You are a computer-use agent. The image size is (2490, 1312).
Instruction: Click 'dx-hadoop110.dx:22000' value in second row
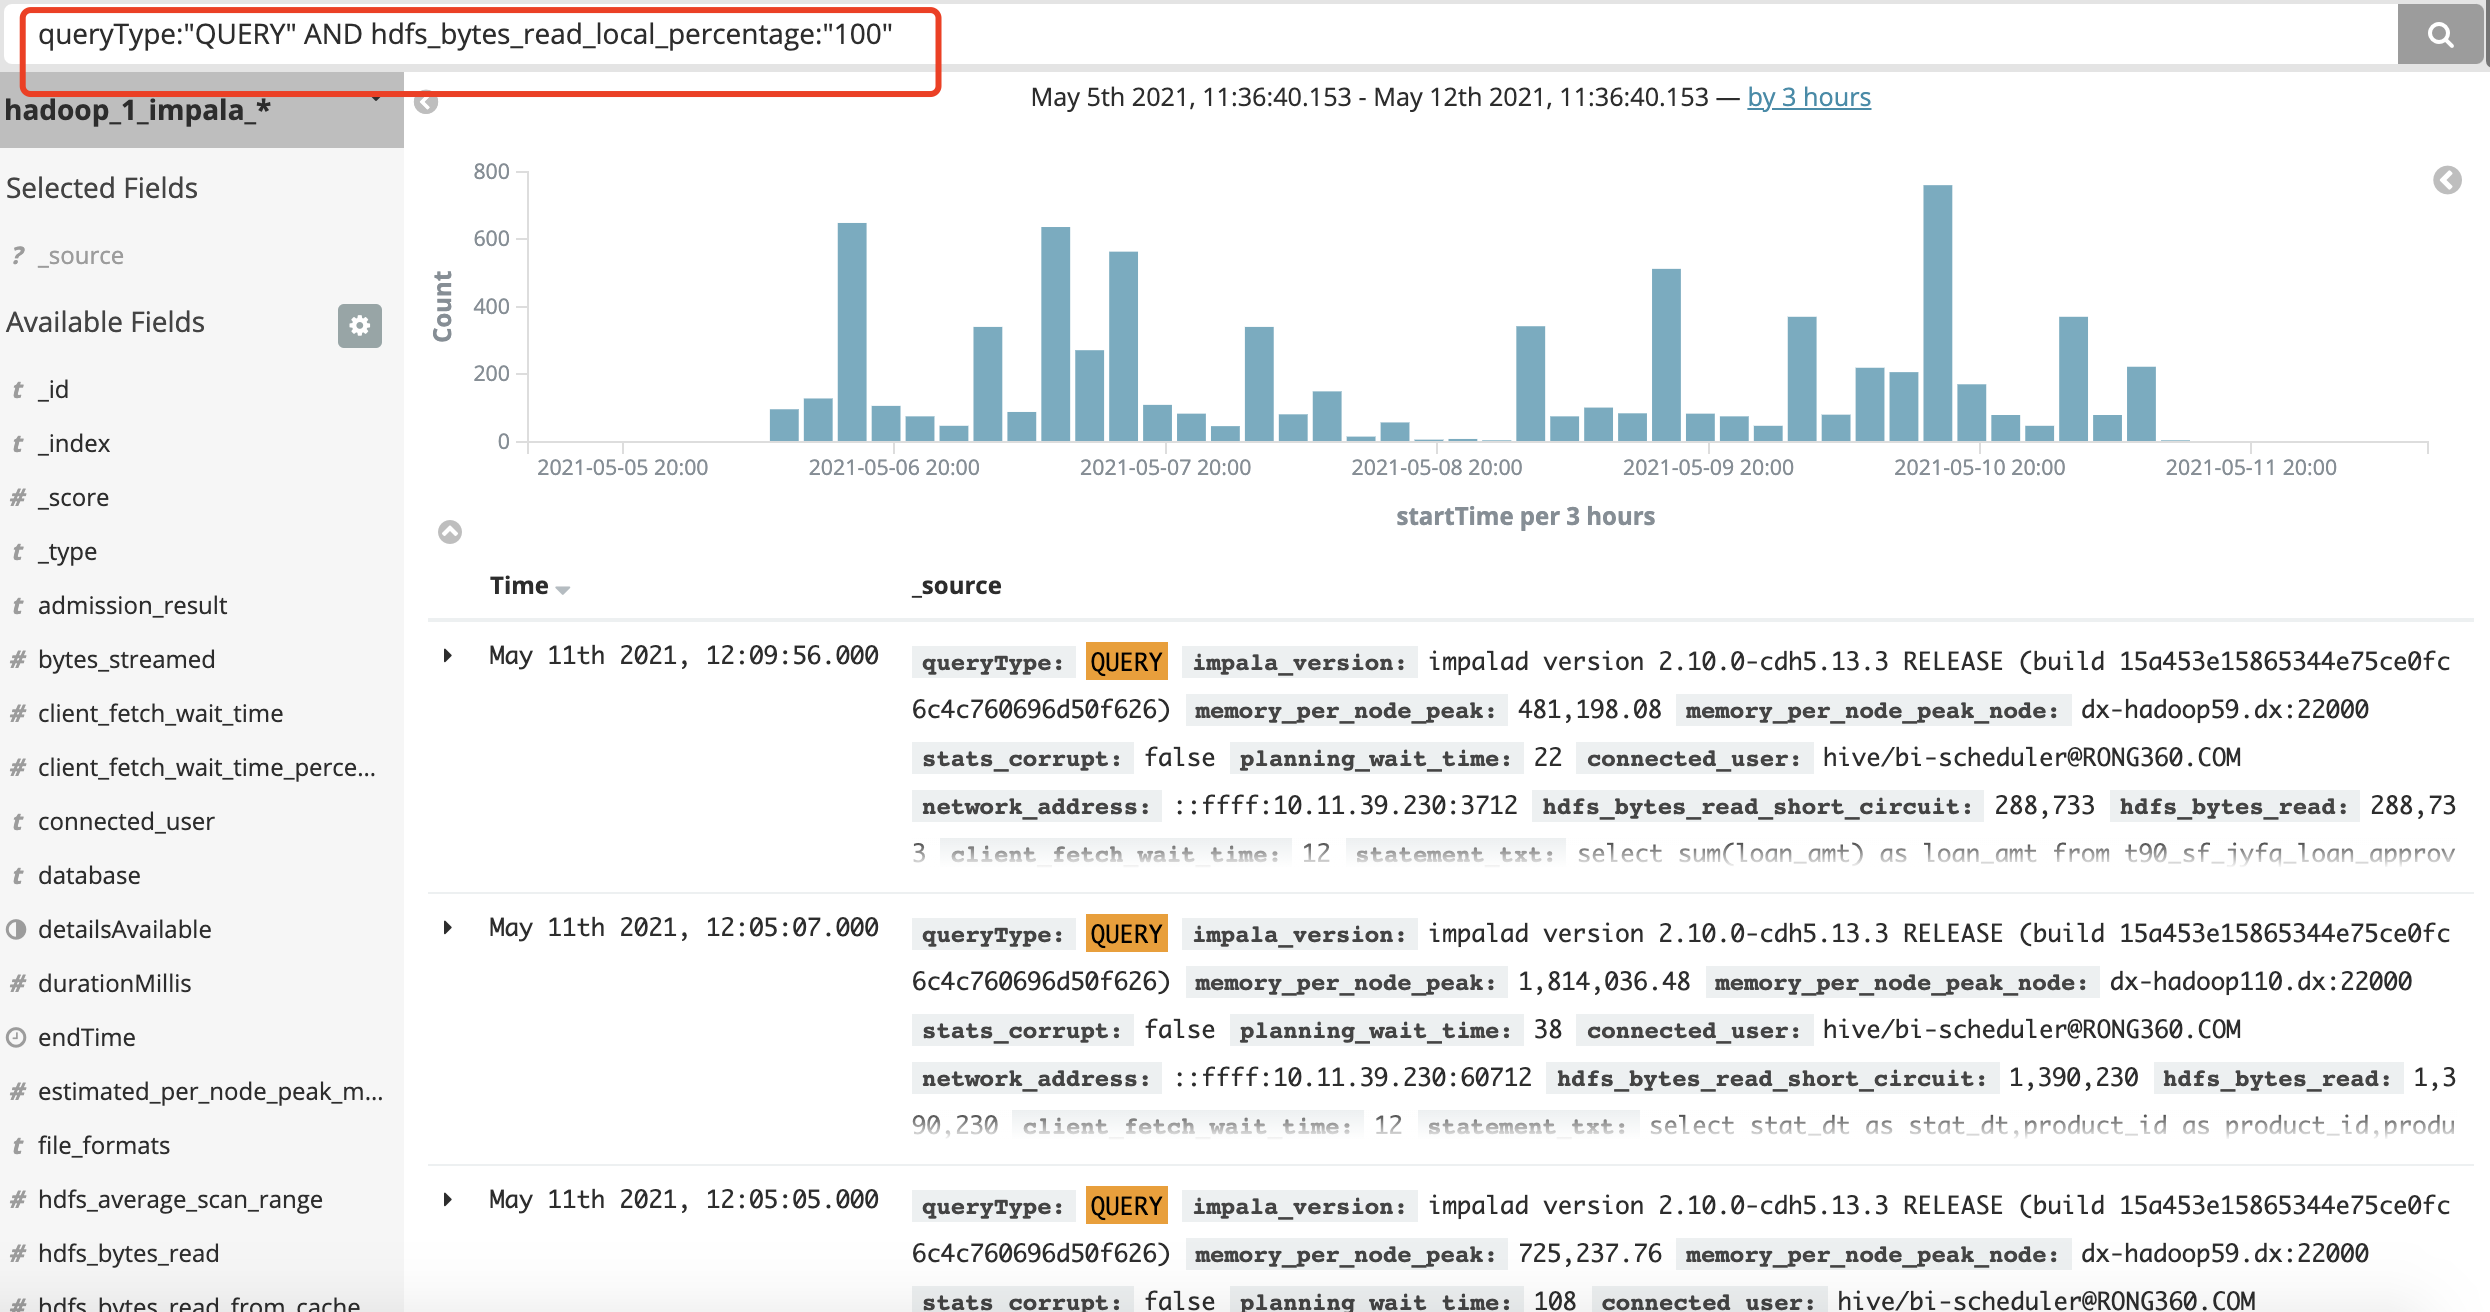[x=2260, y=982]
